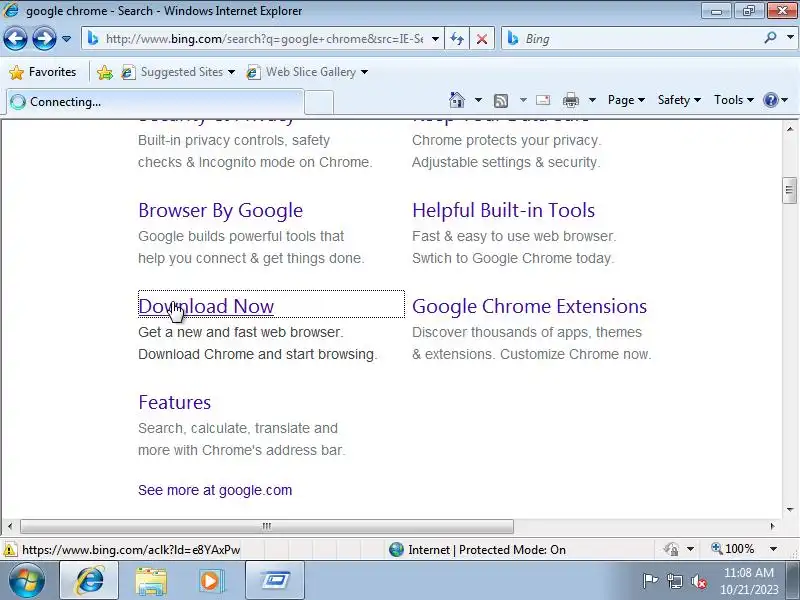The height and width of the screenshot is (600, 800).
Task: Select the Connecting... tab
Action: pos(155,102)
